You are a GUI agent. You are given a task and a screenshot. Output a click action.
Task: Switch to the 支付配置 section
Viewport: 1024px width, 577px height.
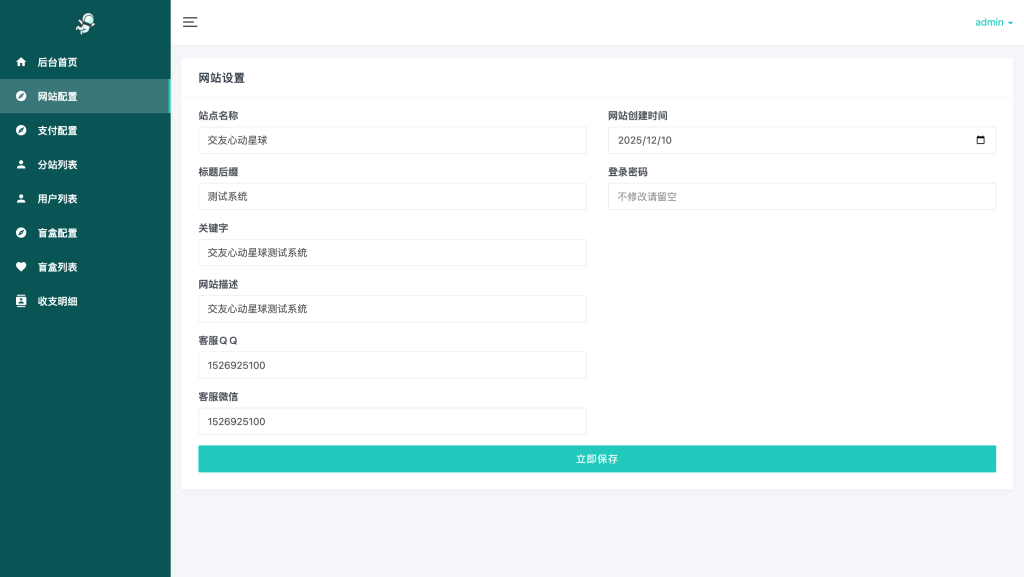coord(57,130)
